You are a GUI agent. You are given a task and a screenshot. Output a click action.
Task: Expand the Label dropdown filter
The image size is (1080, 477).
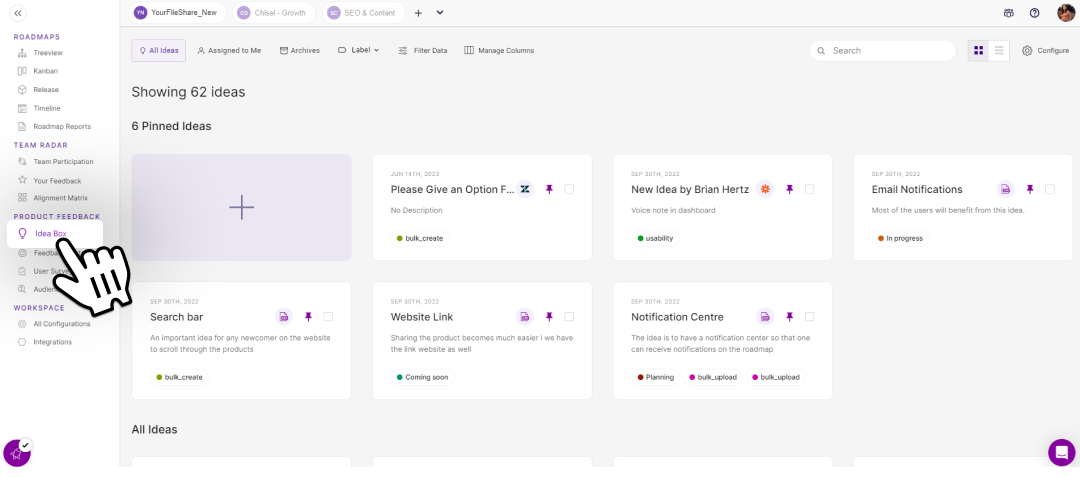tap(358, 50)
